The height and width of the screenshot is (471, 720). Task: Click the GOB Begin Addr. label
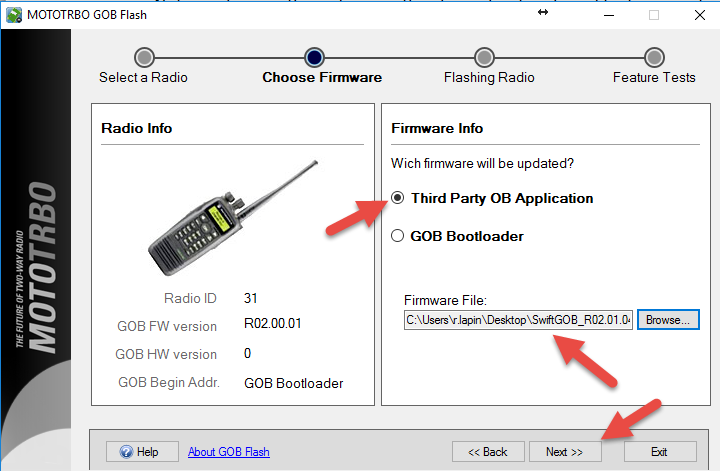click(169, 382)
